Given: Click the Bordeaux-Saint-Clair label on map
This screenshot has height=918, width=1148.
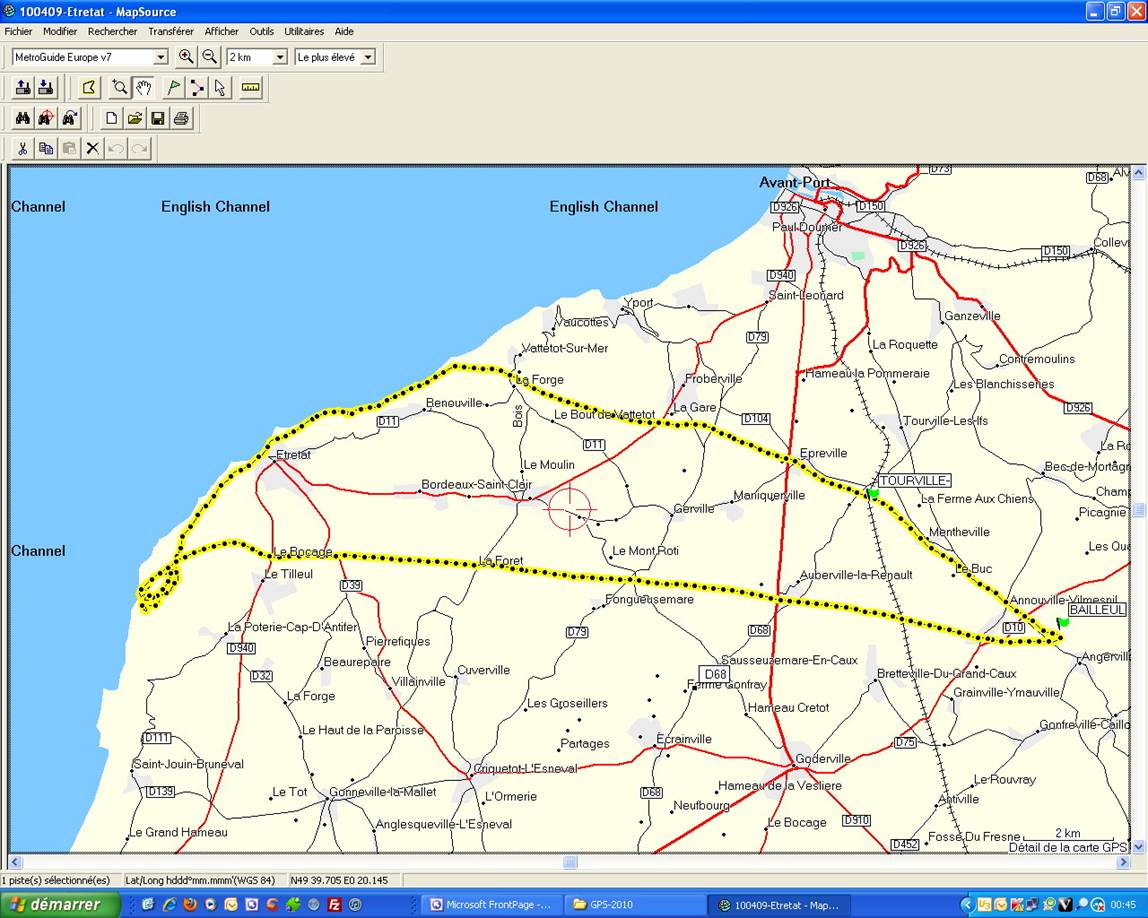Looking at the screenshot, I should [477, 485].
